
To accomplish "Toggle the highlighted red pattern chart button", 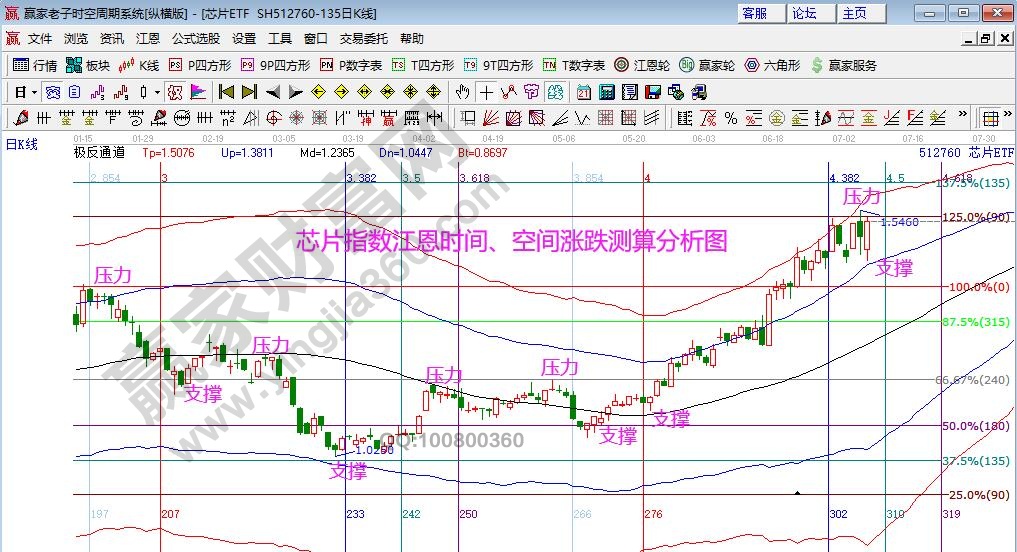I will pos(175,92).
